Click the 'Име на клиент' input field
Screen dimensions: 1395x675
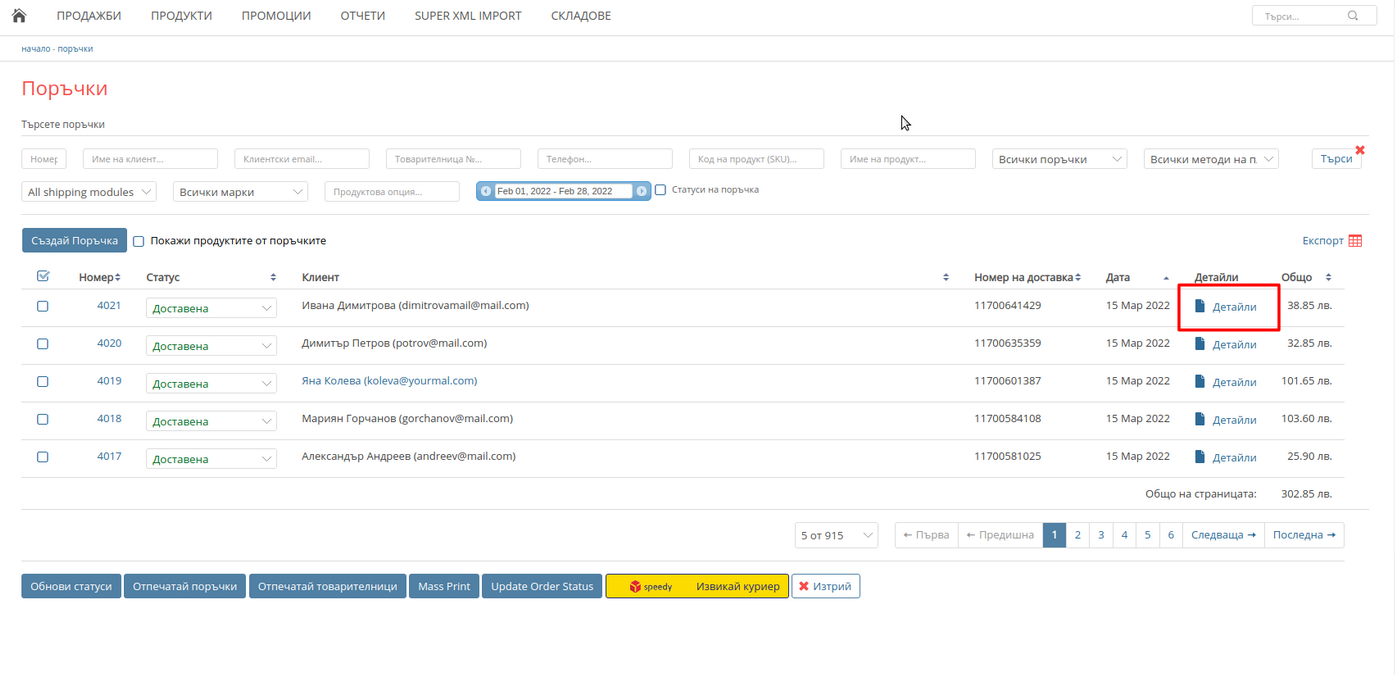(150, 159)
